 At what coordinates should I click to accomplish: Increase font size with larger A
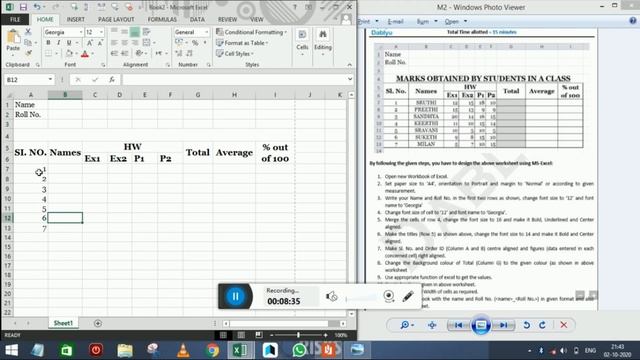[x=90, y=43]
